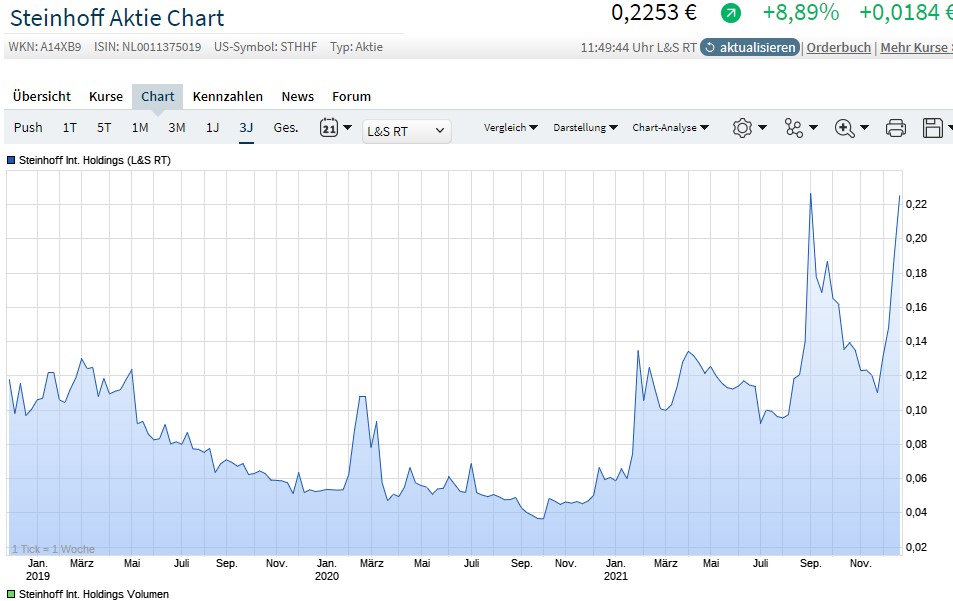The height and width of the screenshot is (601, 953).
Task: Open the News tab
Action: pyautogui.click(x=297, y=96)
